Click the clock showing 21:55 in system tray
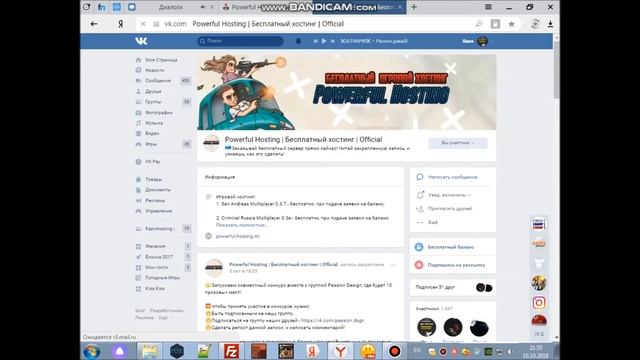This screenshot has width=640, height=360. coord(536,348)
